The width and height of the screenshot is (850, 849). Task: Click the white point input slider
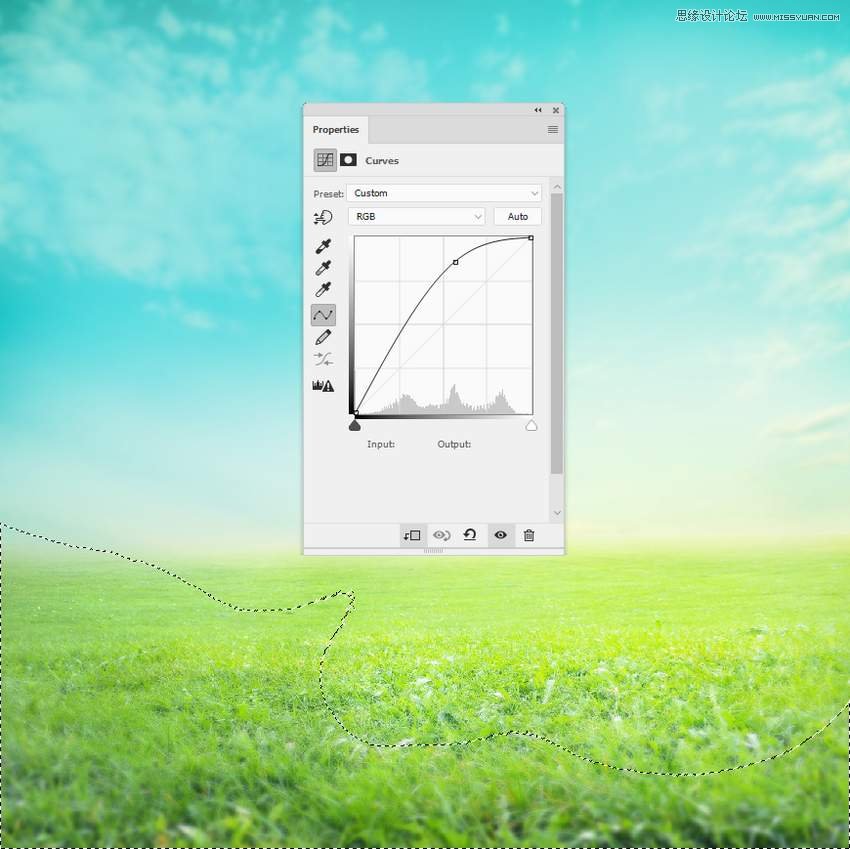click(531, 426)
